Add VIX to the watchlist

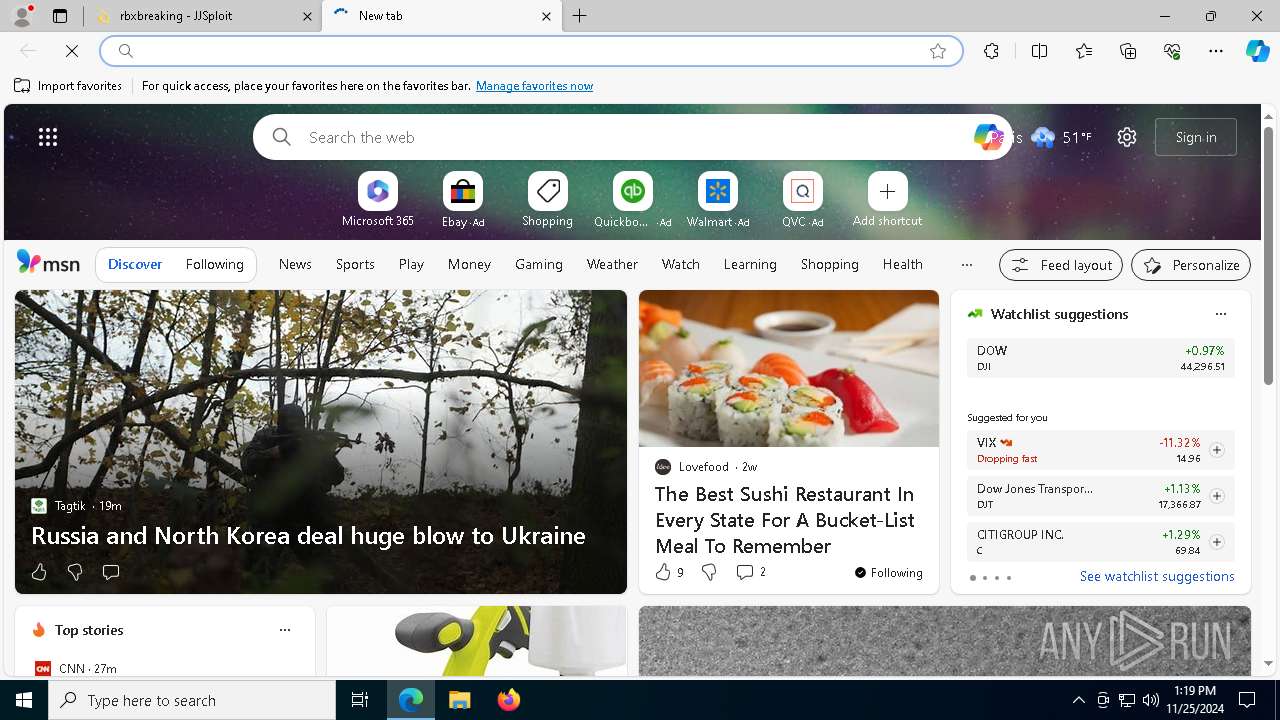pos(1216,450)
